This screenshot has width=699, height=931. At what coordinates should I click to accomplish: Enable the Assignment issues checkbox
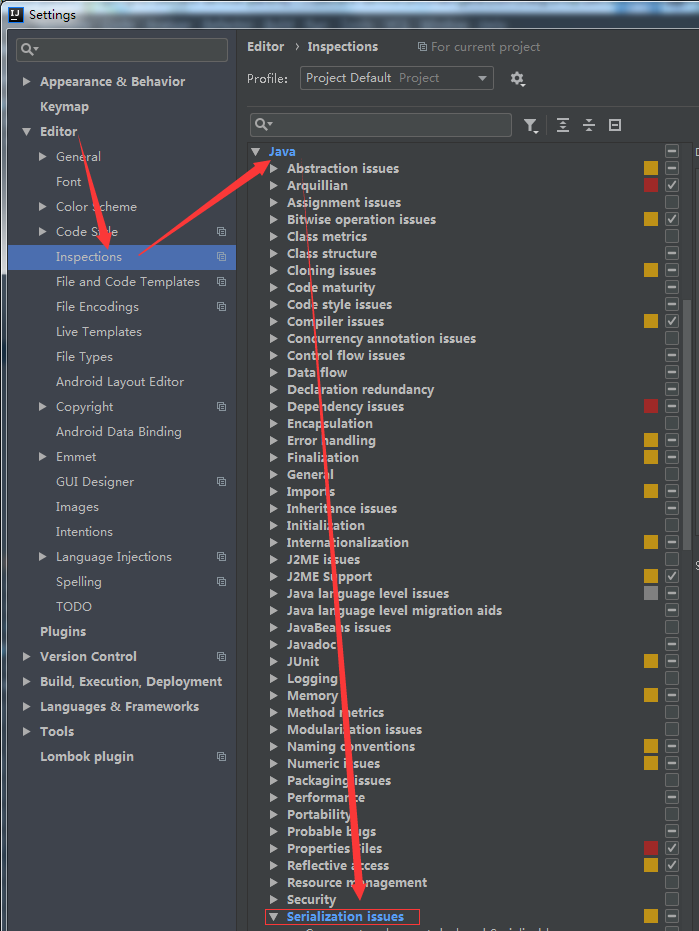(x=672, y=202)
